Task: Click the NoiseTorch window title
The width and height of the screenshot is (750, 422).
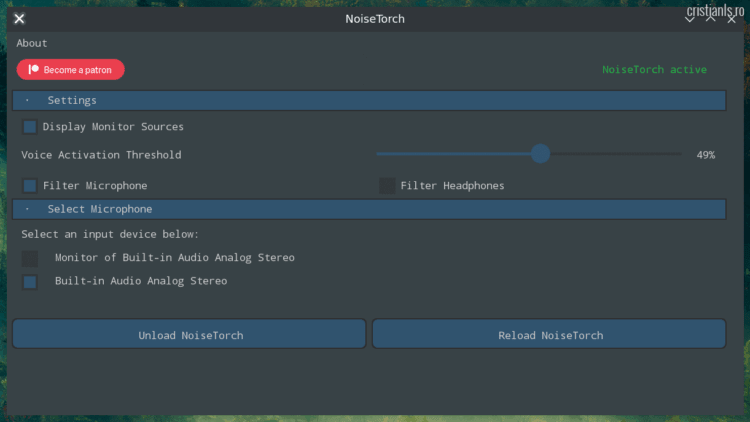Action: [375, 19]
